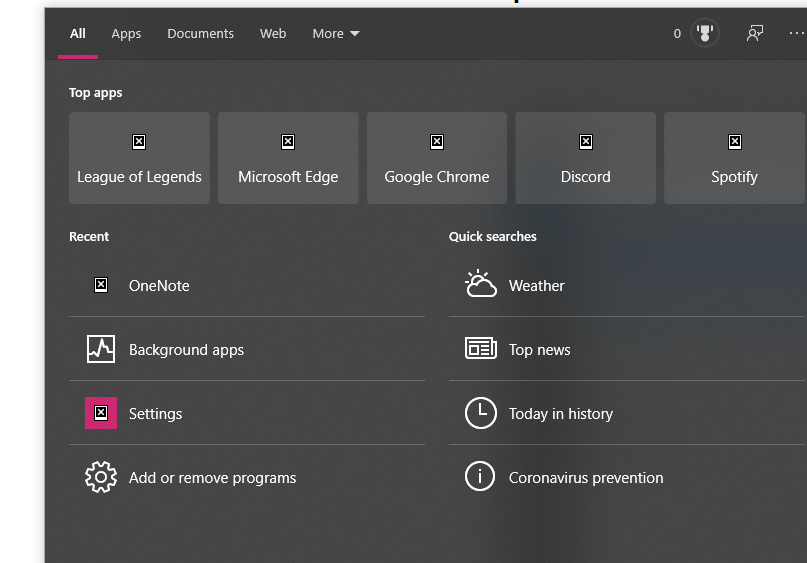Launch League of Legends tile
The width and height of the screenshot is (807, 563).
point(139,158)
